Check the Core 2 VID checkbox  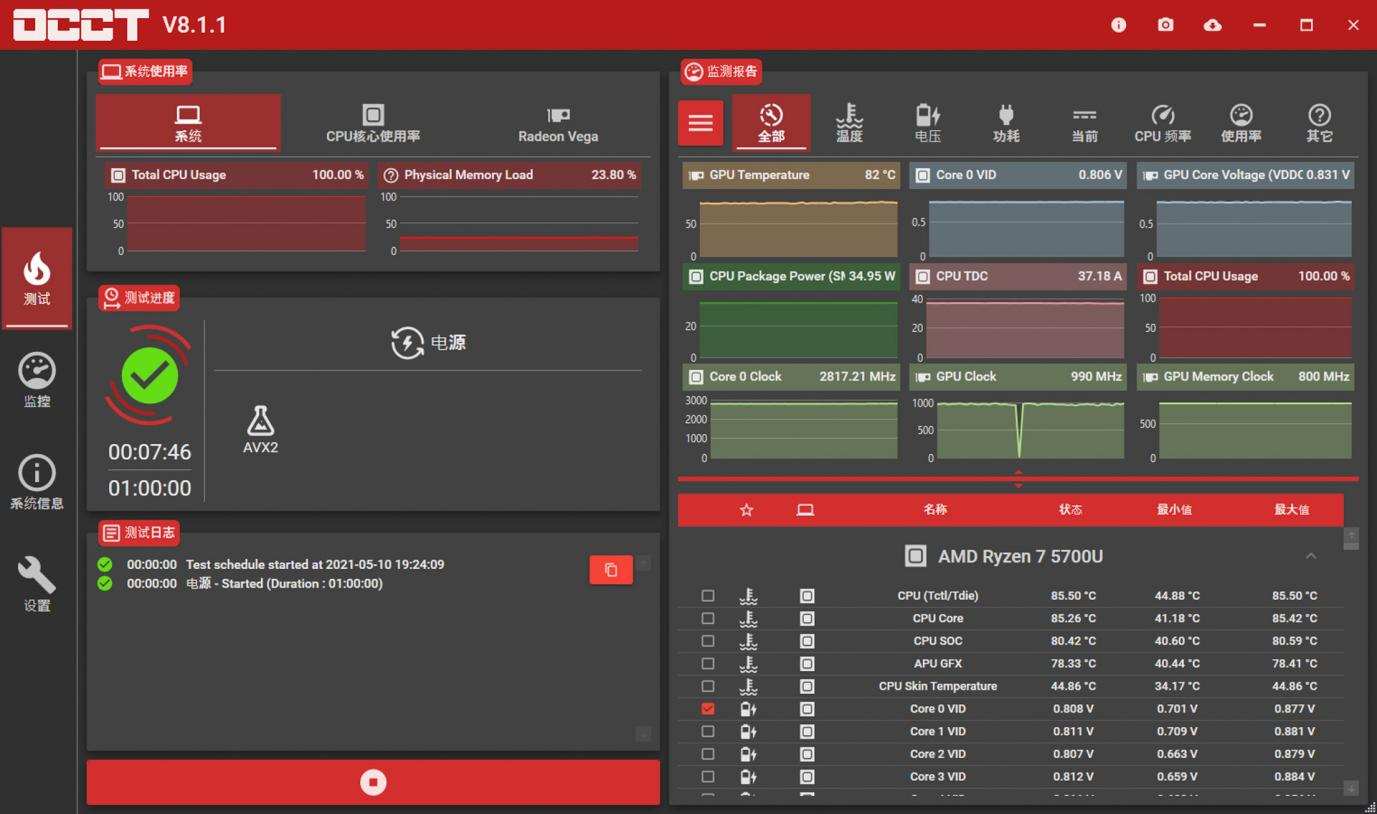708,754
